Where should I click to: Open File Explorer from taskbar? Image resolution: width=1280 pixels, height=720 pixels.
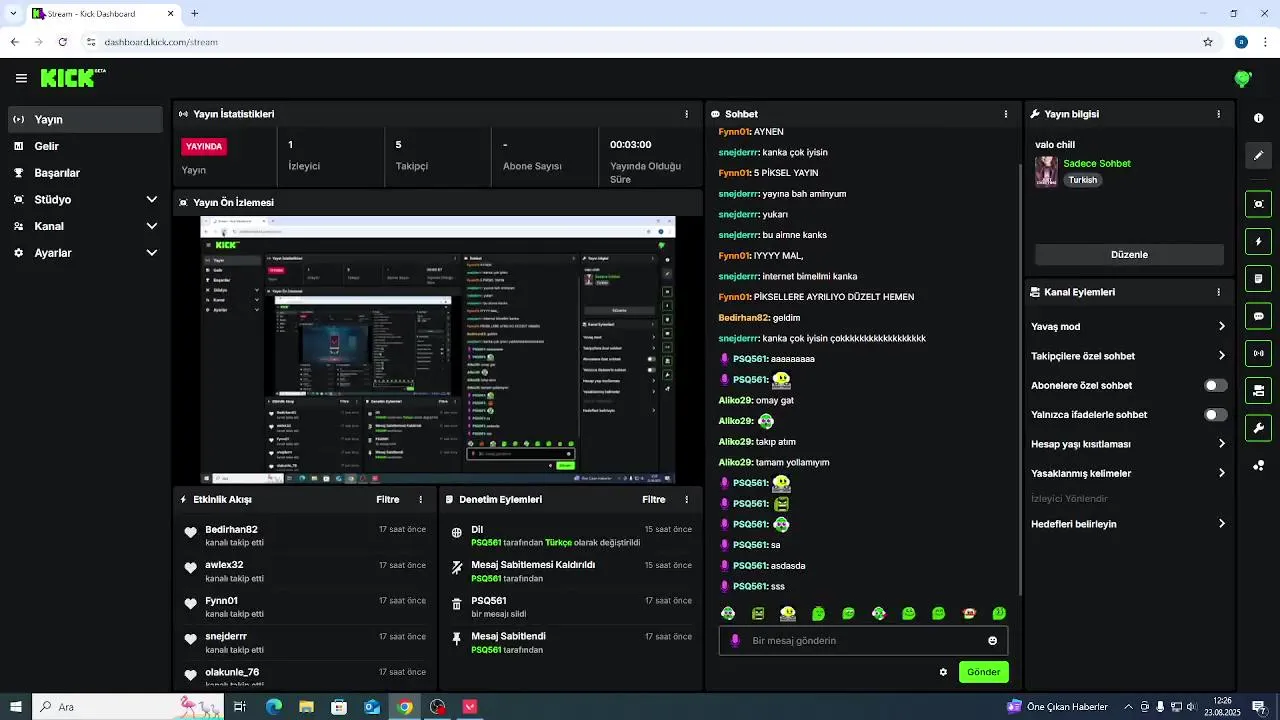(306, 707)
